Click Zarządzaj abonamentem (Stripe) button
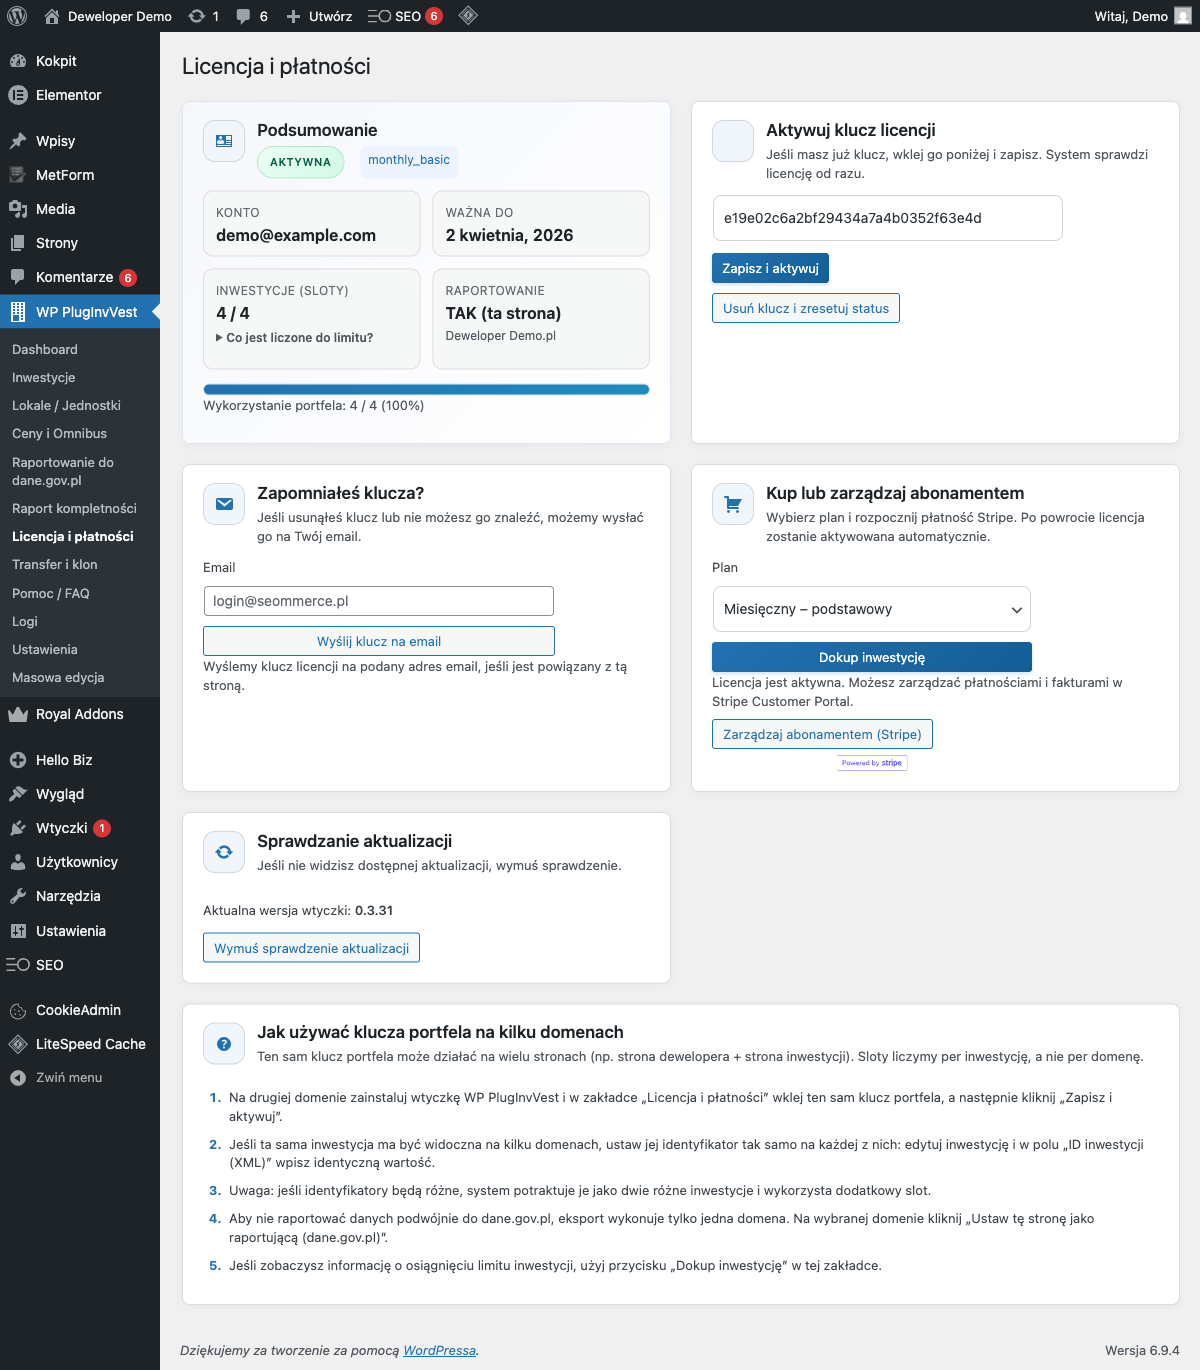Screen dimensions: 1200x1370 click(x=822, y=734)
